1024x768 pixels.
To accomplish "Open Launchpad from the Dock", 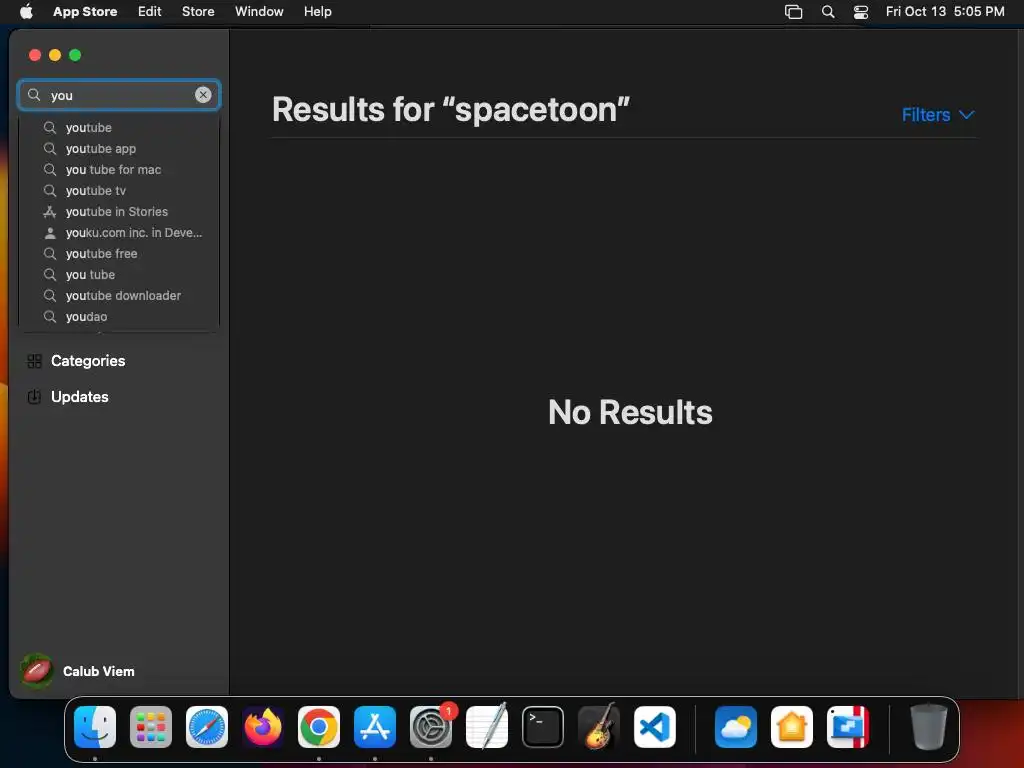I will coord(151,727).
